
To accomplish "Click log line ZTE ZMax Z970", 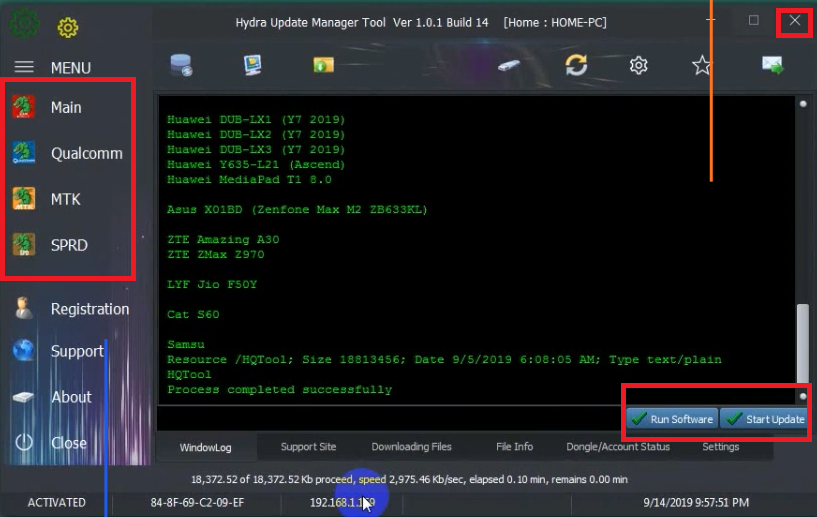I will click(x=215, y=254).
